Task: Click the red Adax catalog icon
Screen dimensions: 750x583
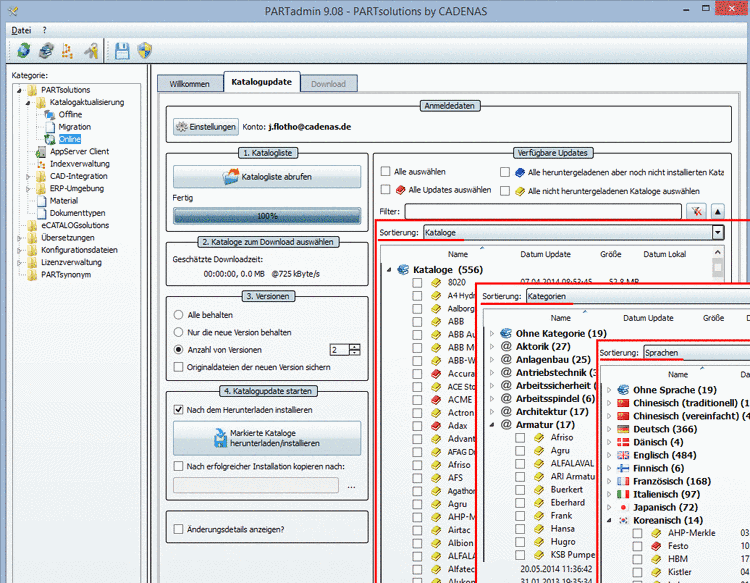Action: click(x=436, y=426)
